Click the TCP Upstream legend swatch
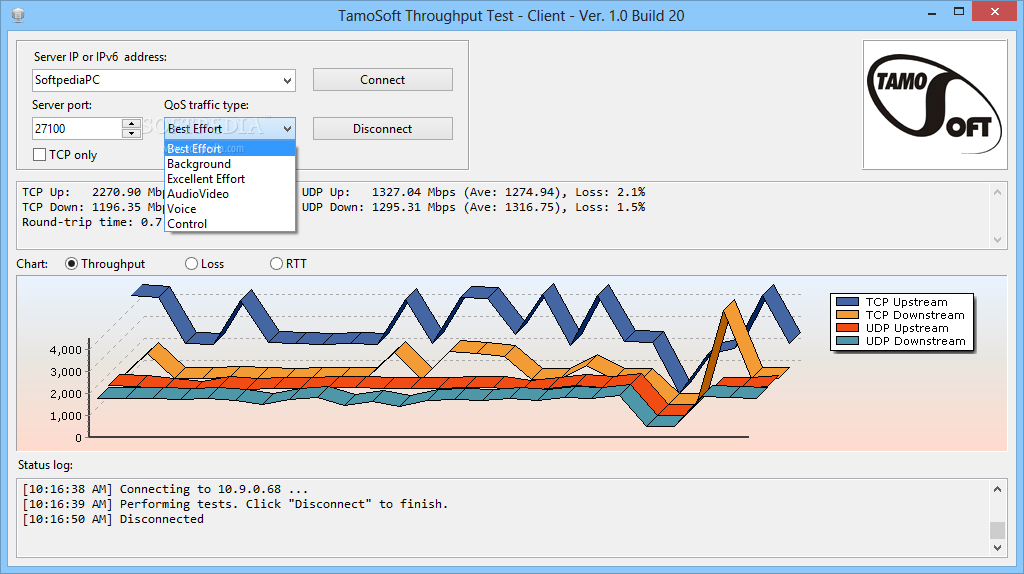This screenshot has height=574, width=1024. (847, 302)
